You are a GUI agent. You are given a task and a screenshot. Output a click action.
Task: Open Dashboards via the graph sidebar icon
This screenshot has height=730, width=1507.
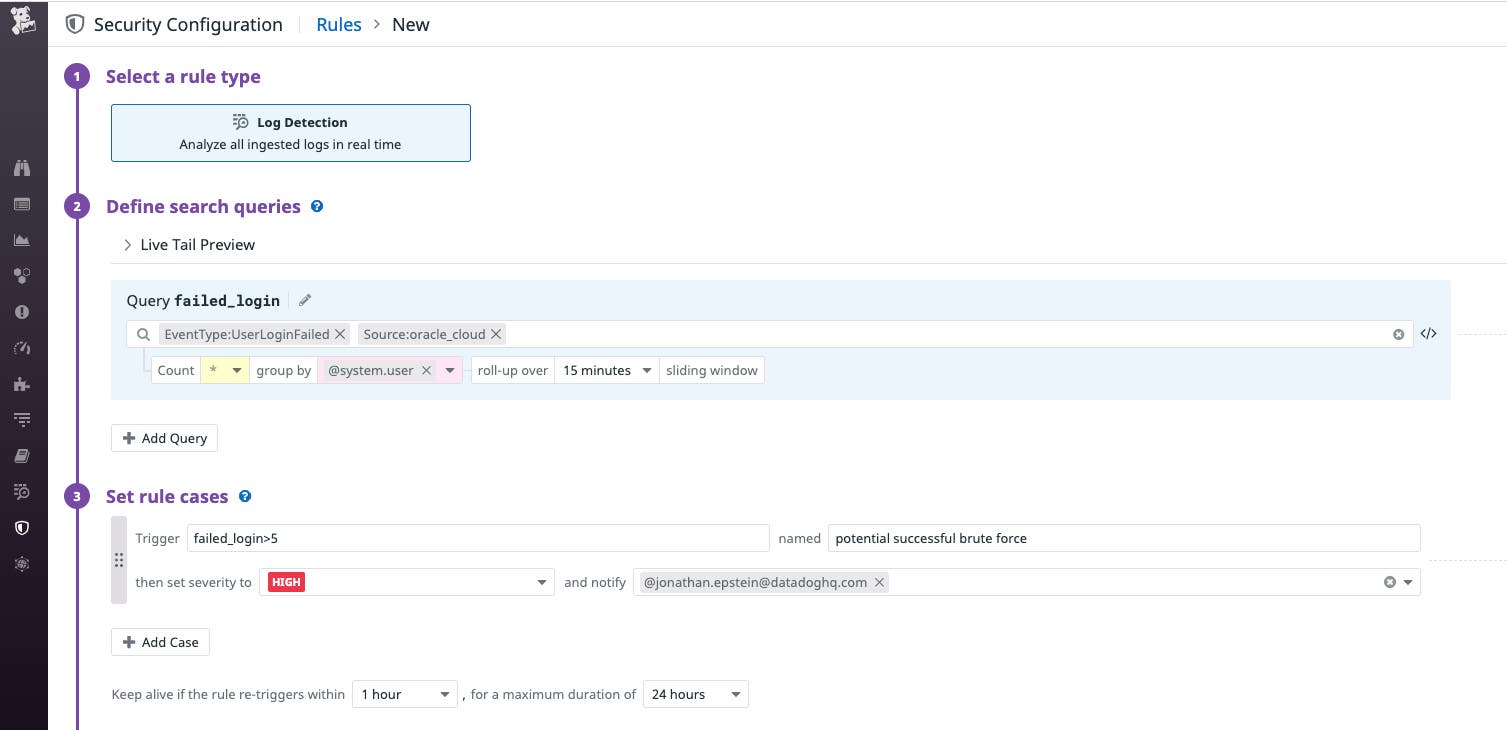coord(22,240)
